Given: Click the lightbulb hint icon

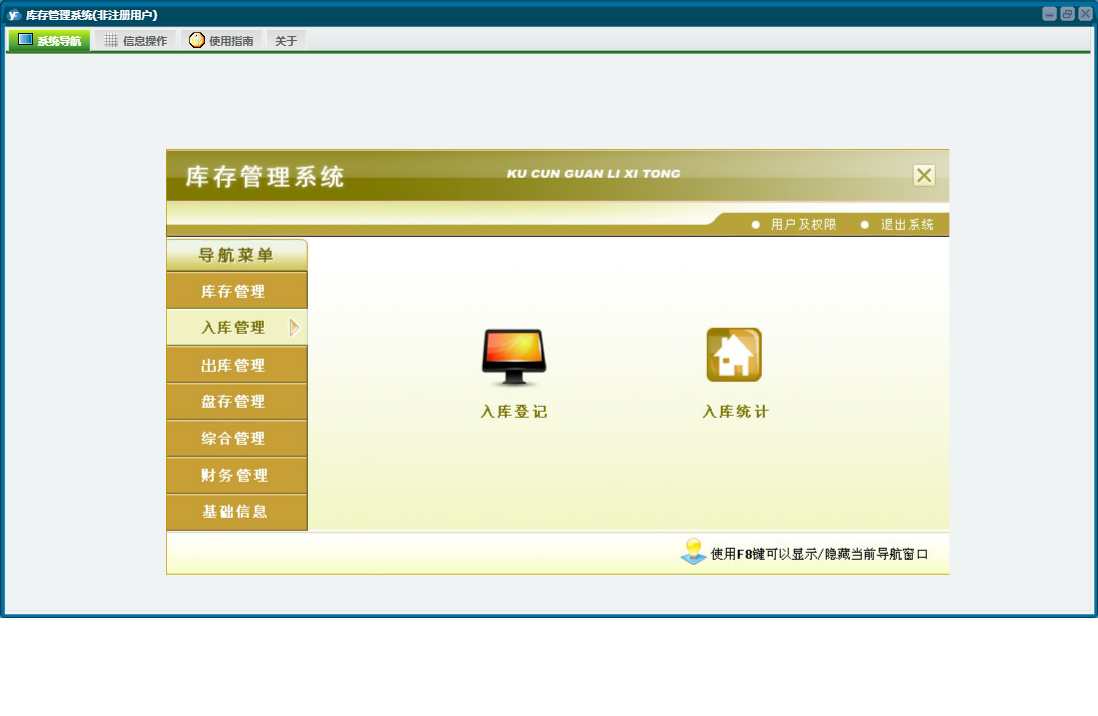Looking at the screenshot, I should click(693, 551).
